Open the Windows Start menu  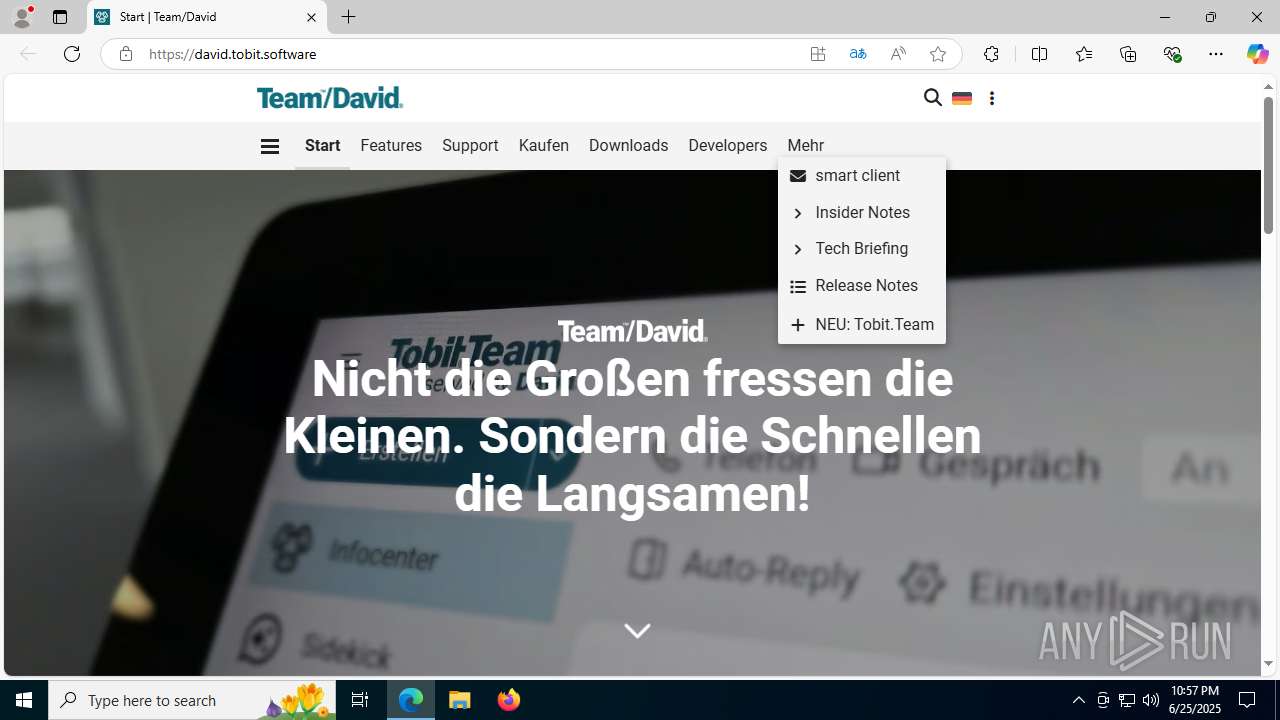click(x=24, y=700)
